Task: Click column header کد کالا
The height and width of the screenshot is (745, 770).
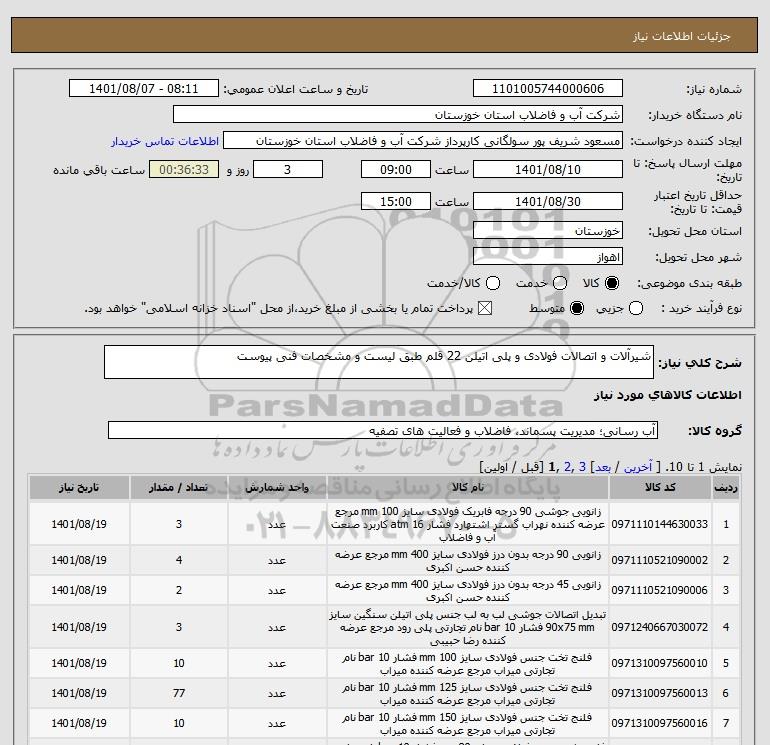Action: coord(660,487)
